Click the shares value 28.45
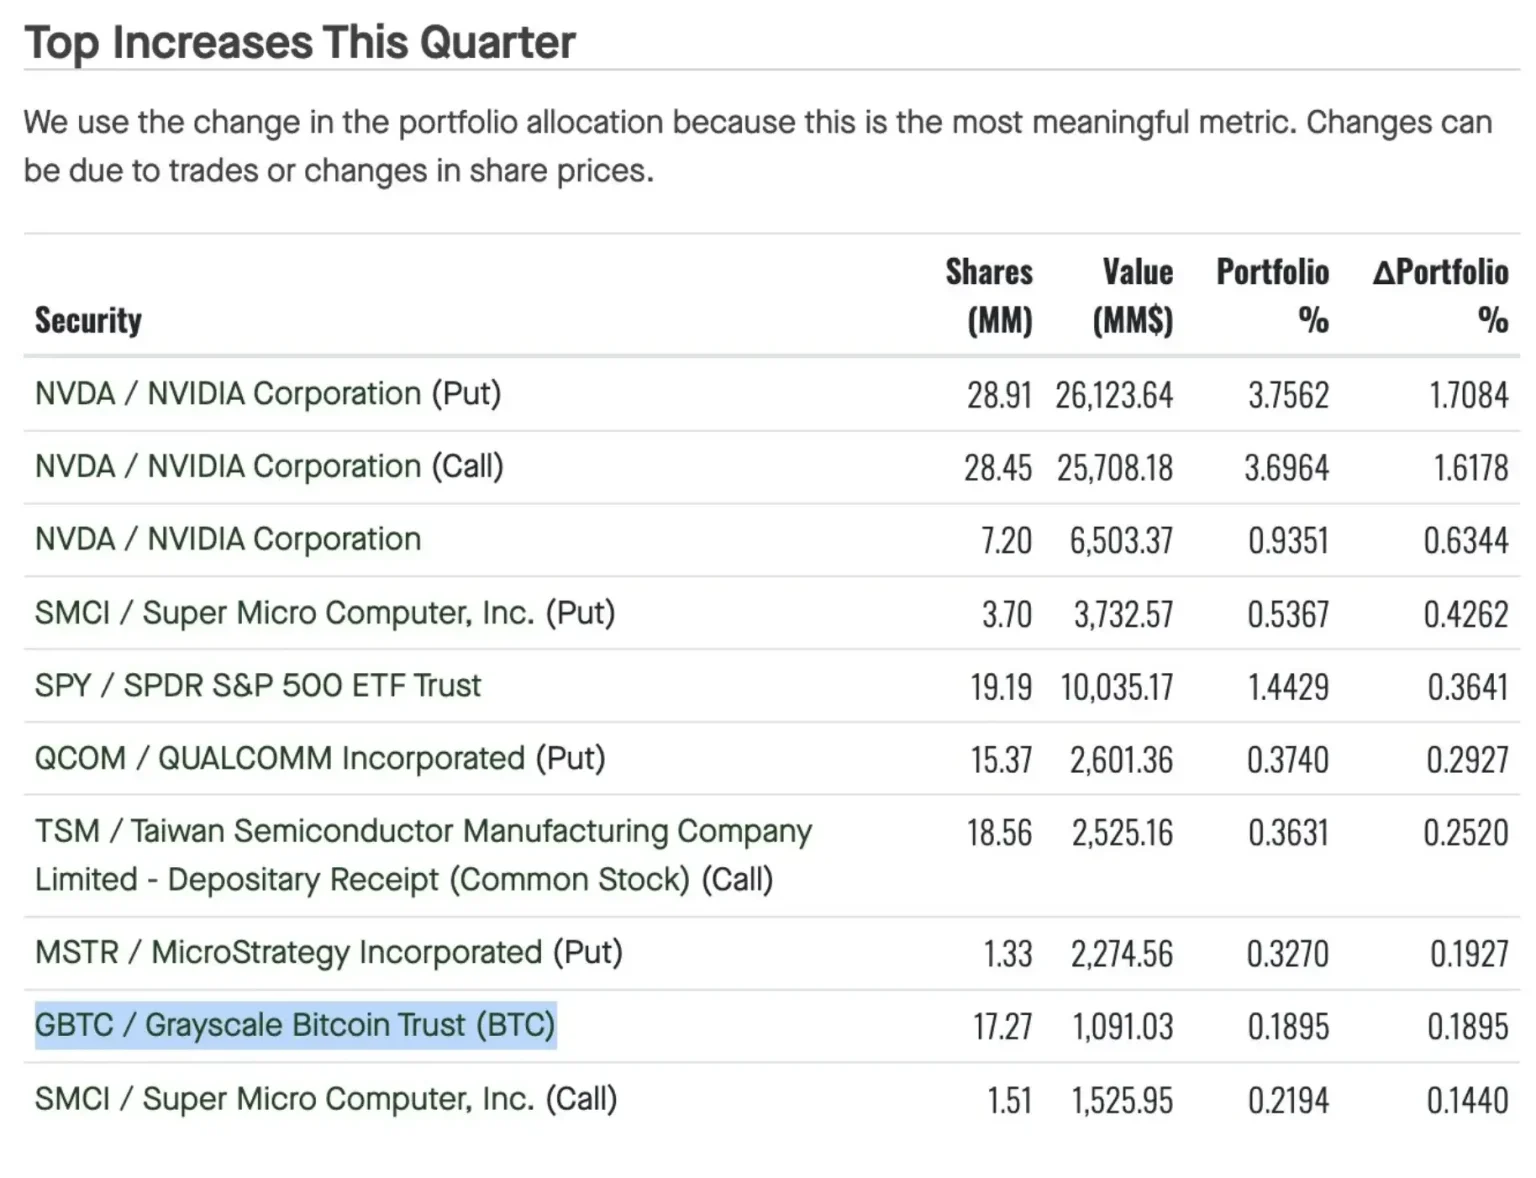1536x1178 pixels. coord(998,468)
